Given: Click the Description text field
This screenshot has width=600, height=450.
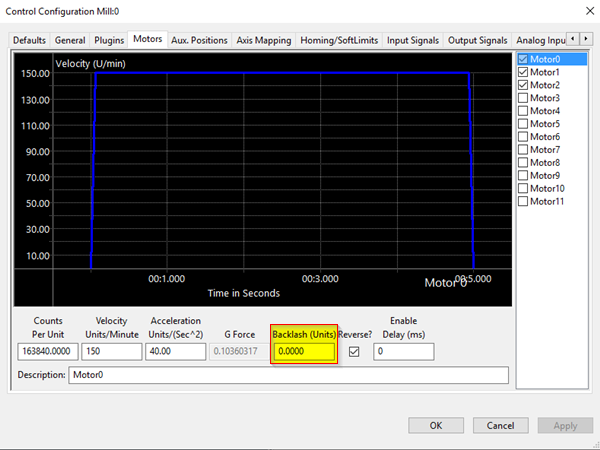Looking at the screenshot, I should [x=287, y=376].
